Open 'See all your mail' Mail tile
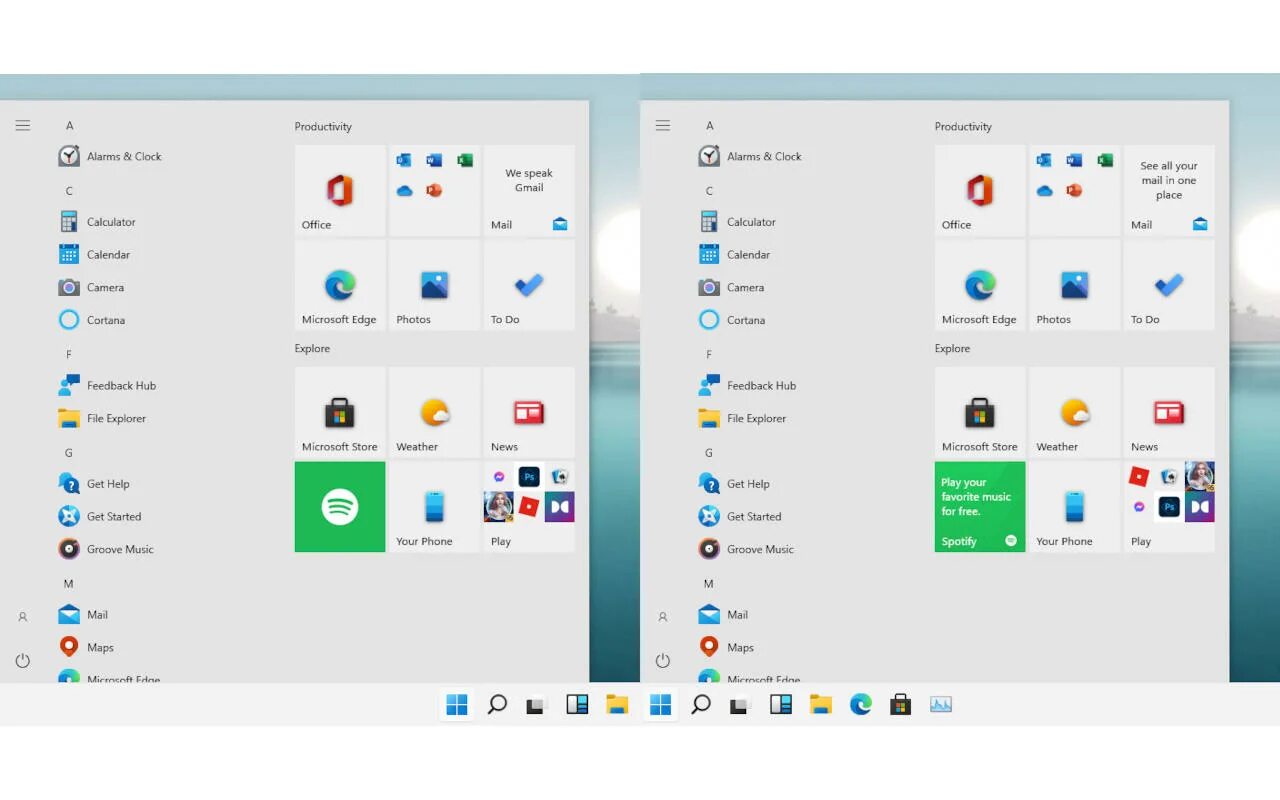This screenshot has height=800, width=1280. 1169,190
